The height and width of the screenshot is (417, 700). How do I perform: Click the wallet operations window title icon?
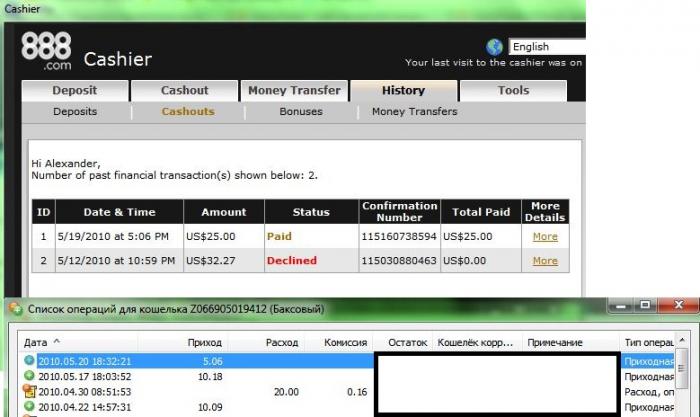coord(16,309)
